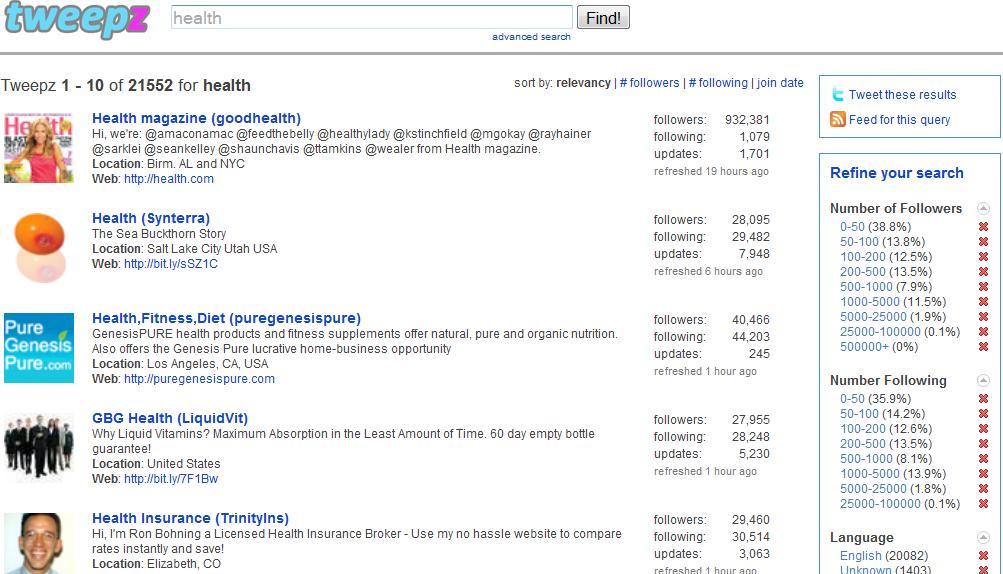The width and height of the screenshot is (1003, 574).
Task: Exclude the 25000-100000 following range with its red X
Action: (983, 504)
